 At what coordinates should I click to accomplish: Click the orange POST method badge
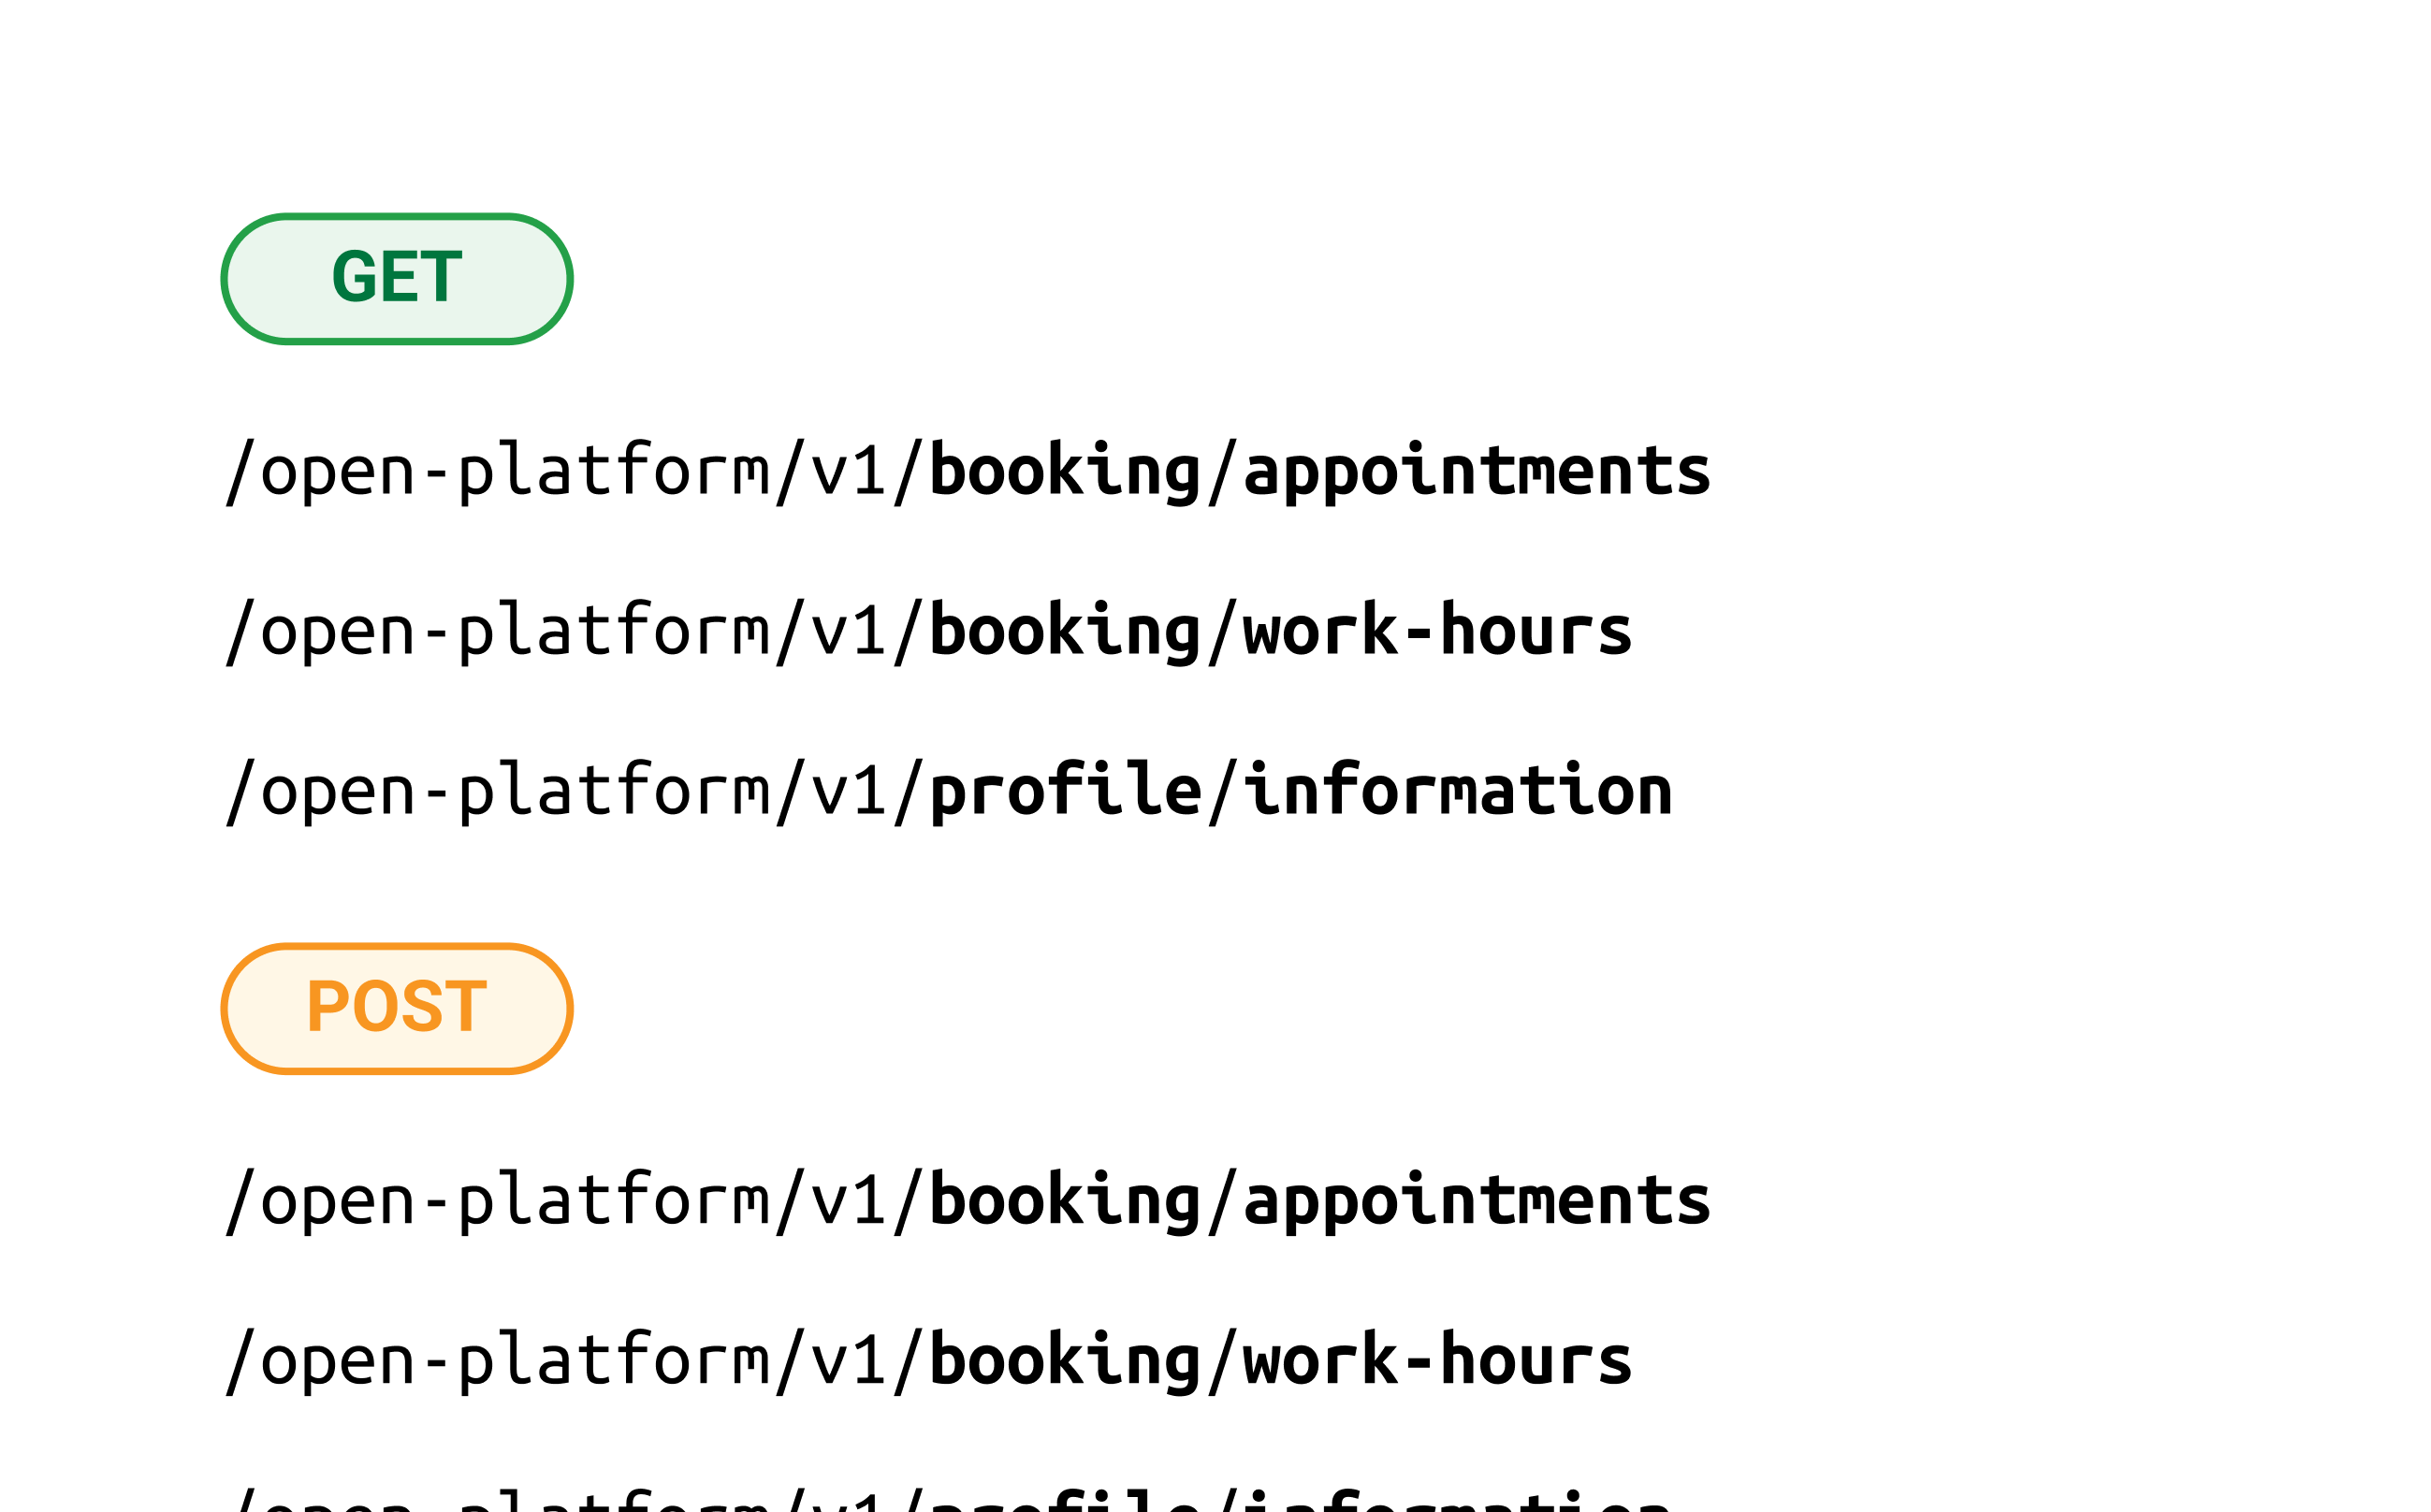tap(396, 1008)
